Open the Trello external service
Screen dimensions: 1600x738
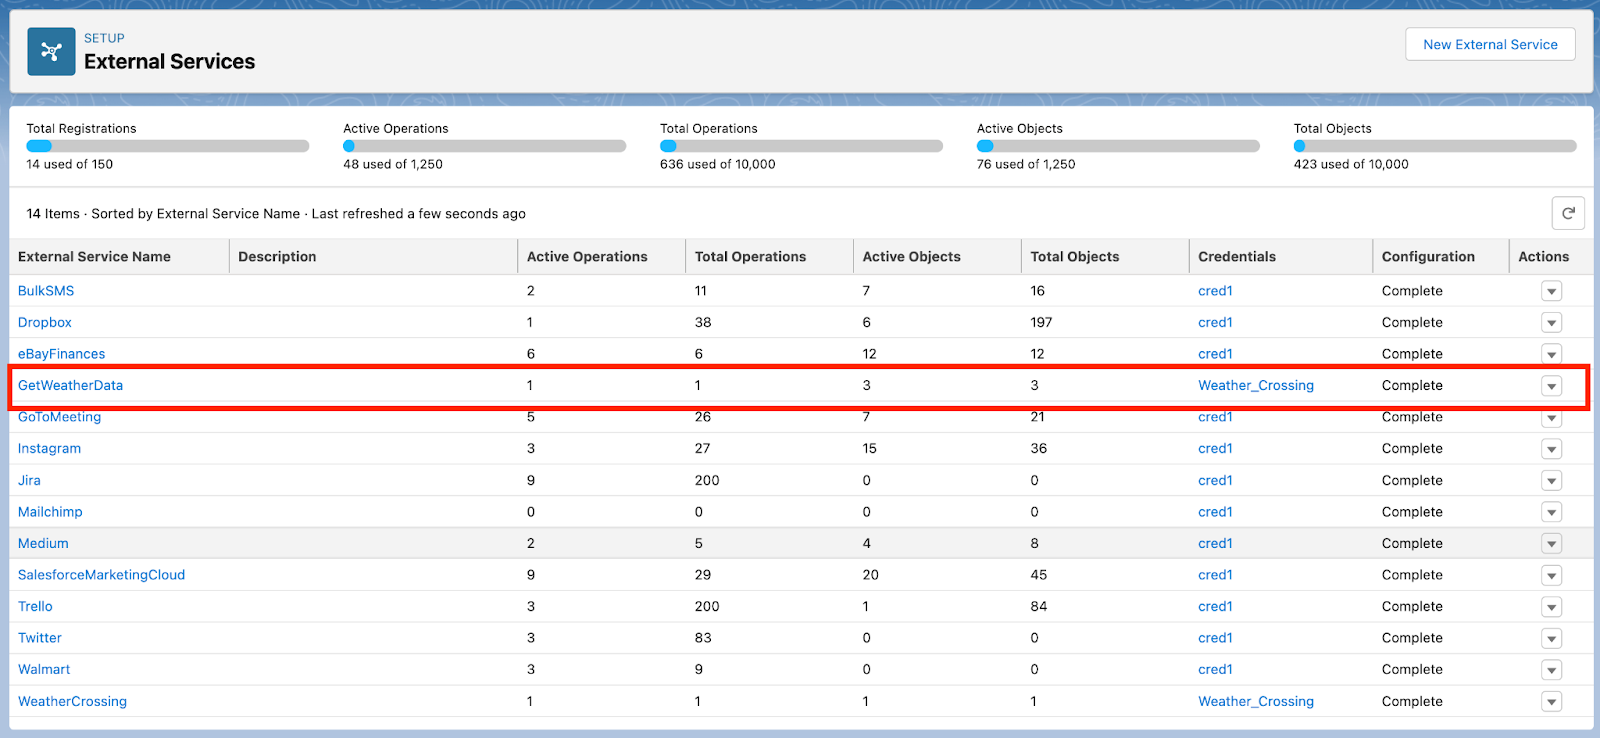tap(35, 606)
